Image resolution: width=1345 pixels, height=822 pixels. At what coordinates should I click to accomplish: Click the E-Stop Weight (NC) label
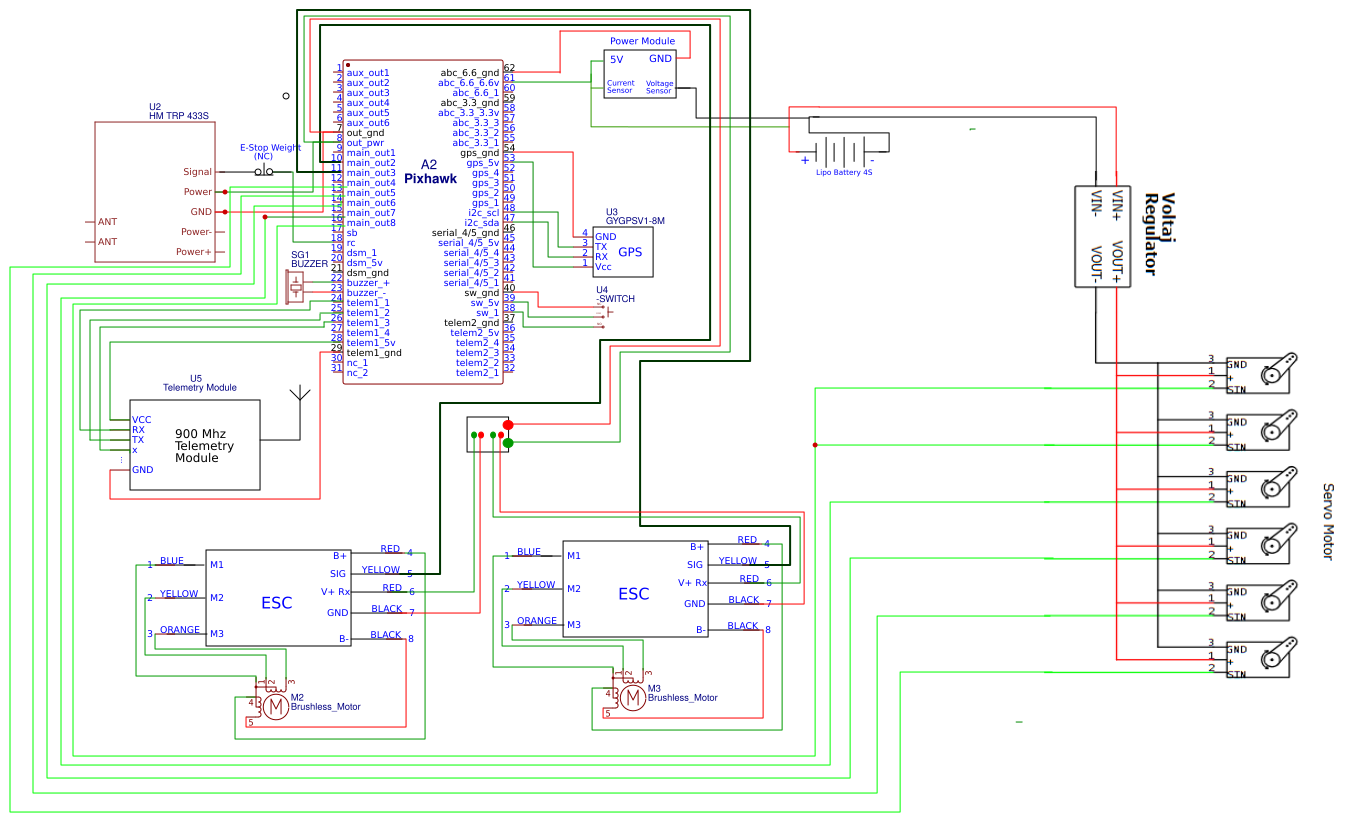[x=270, y=152]
